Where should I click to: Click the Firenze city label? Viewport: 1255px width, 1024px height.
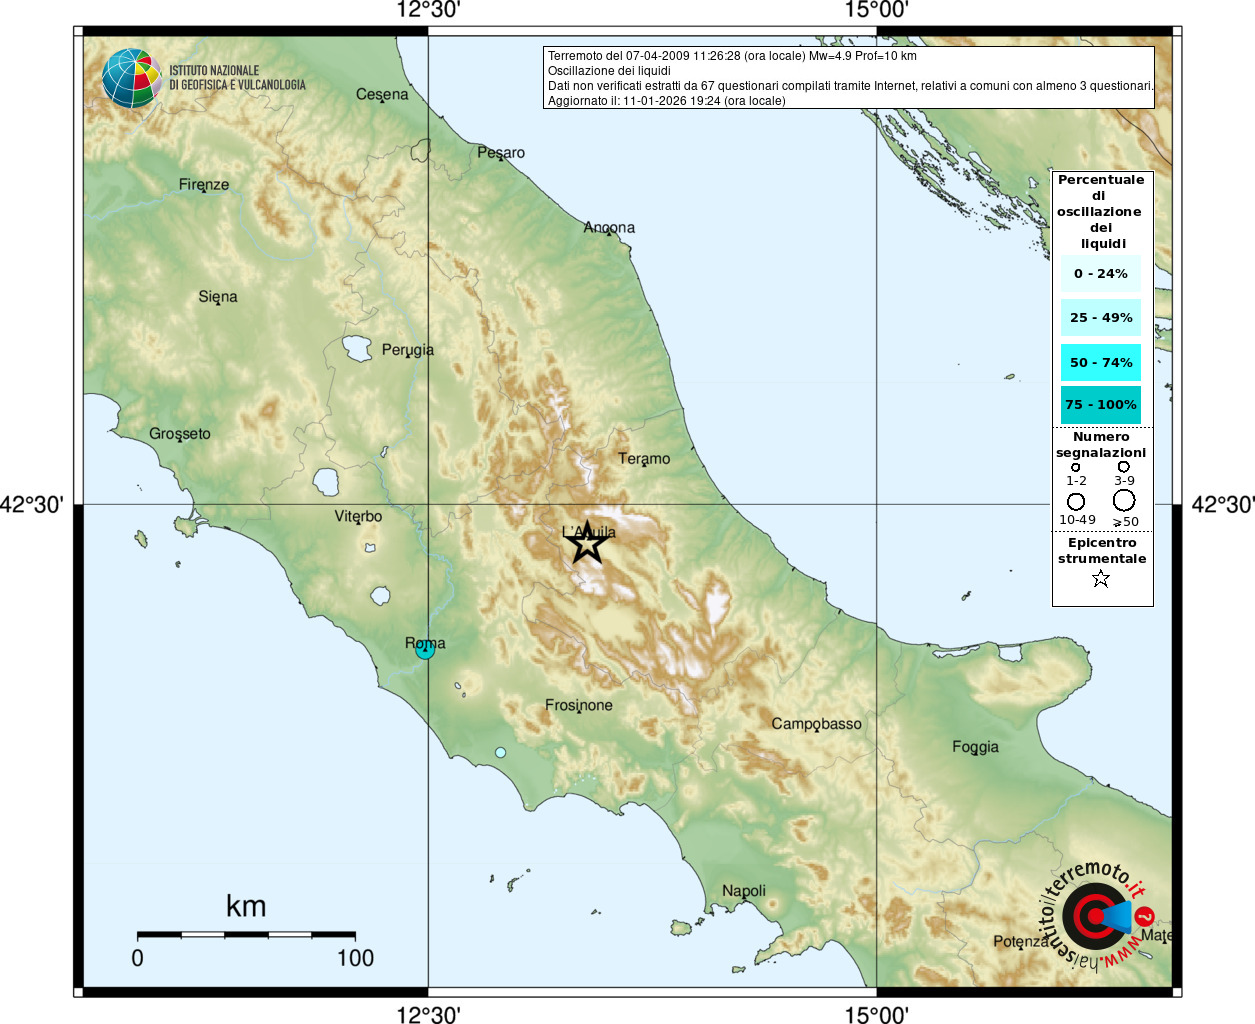point(204,184)
